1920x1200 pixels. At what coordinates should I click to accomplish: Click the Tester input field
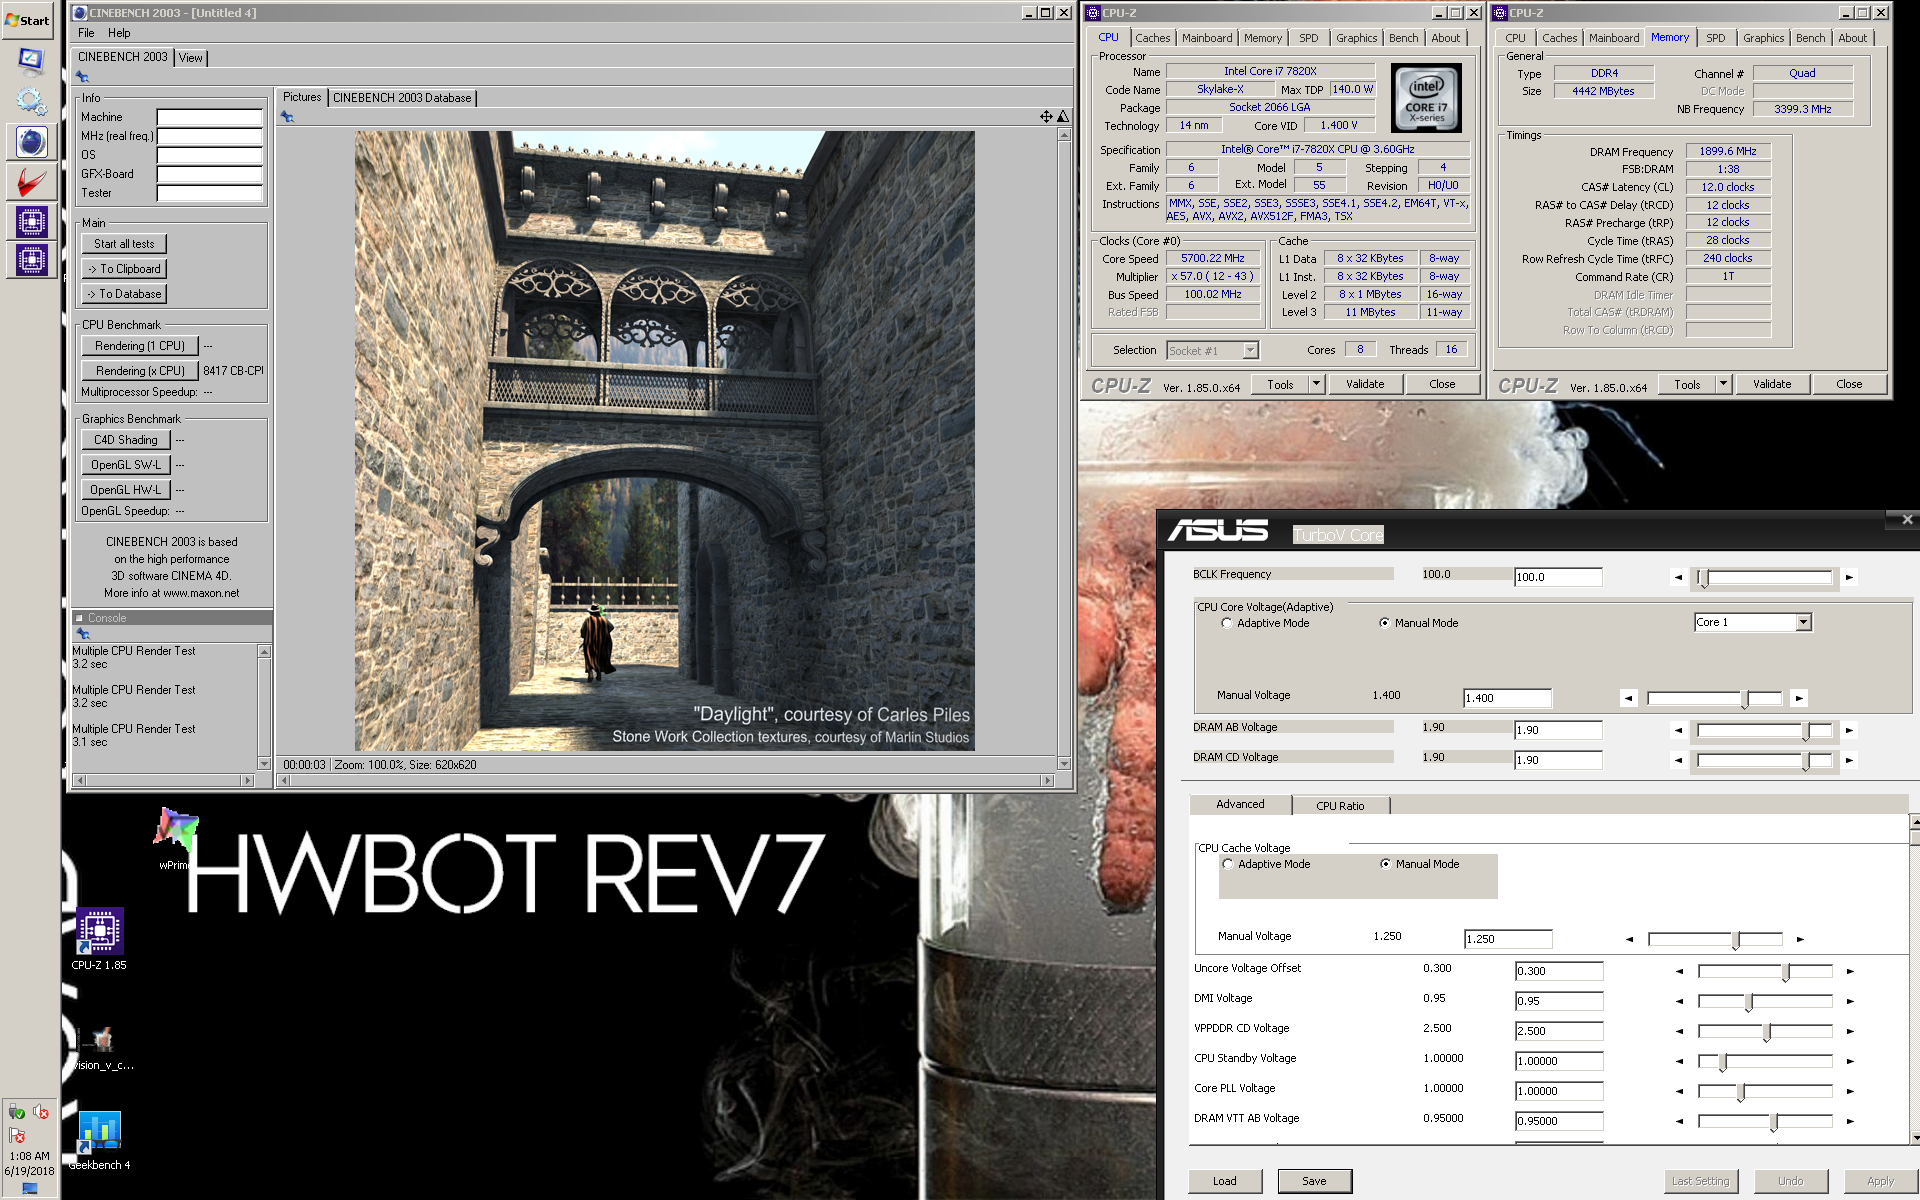[x=209, y=193]
